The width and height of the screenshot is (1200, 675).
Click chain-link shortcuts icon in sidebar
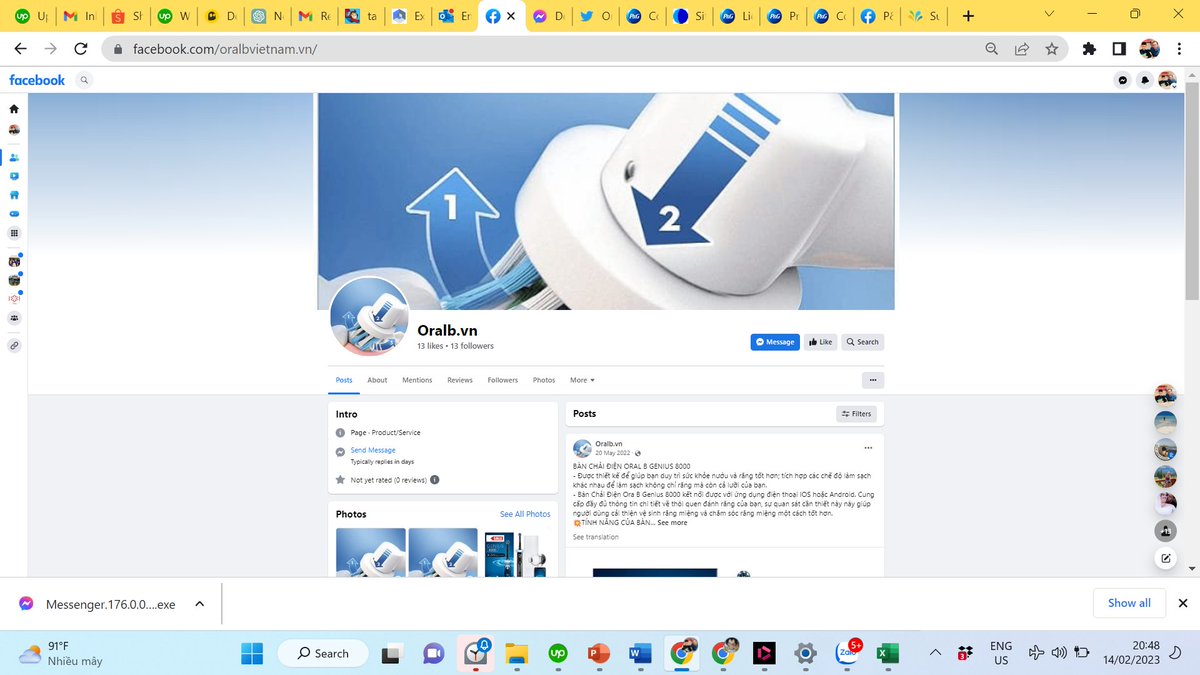(14, 345)
